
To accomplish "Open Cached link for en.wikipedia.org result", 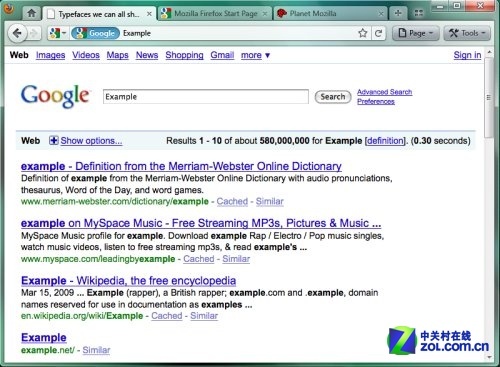I will click(167, 316).
